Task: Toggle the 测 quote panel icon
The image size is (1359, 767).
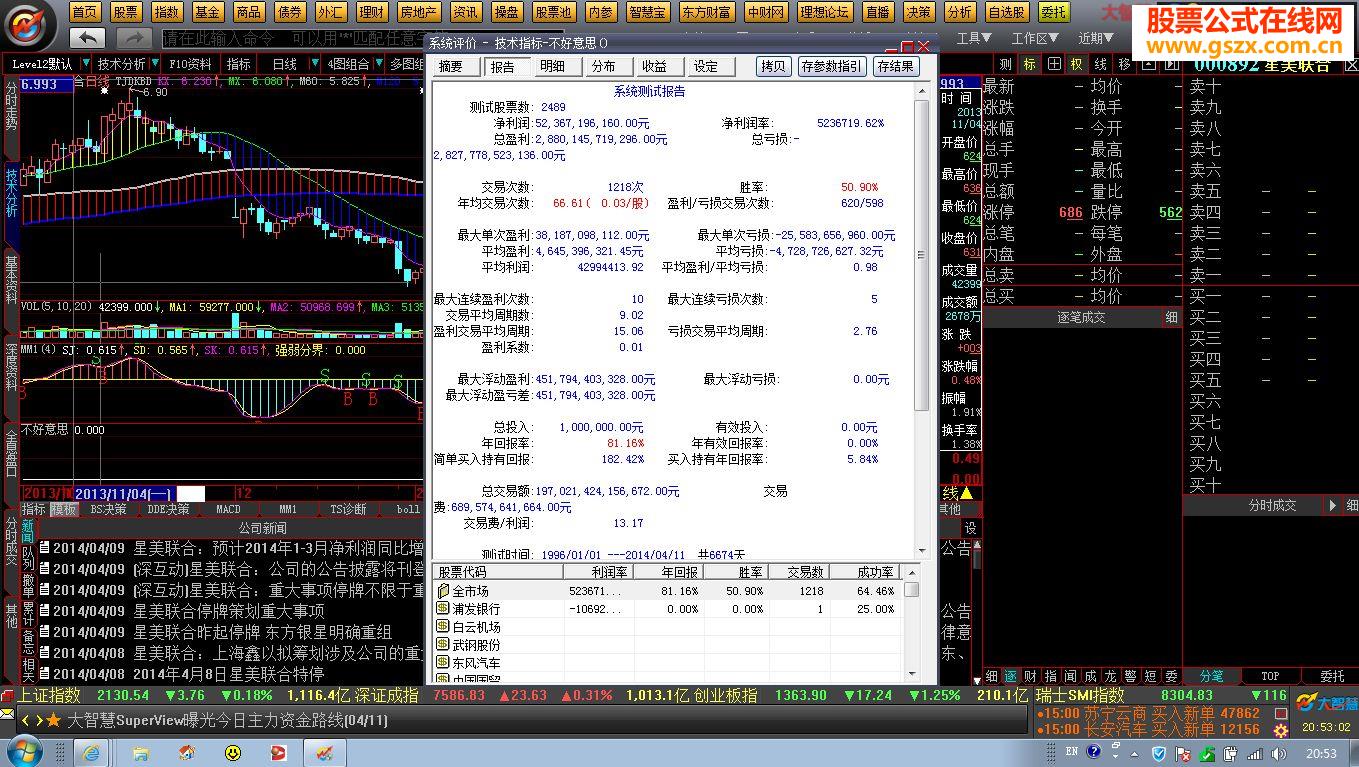Action: (1005, 64)
